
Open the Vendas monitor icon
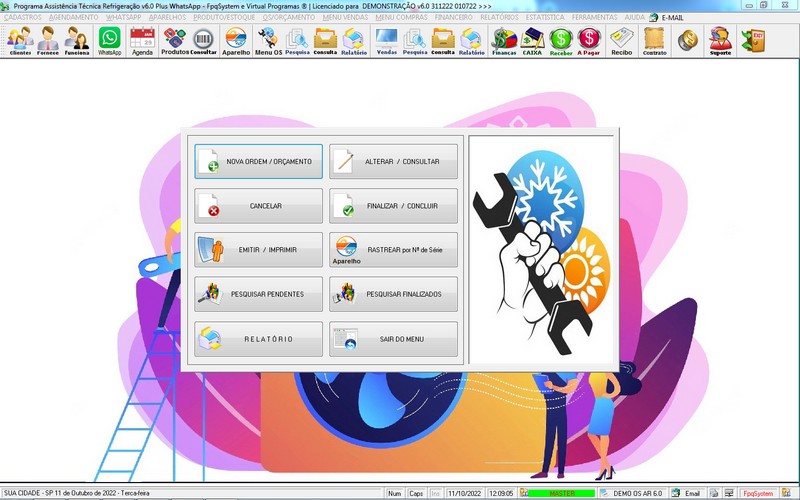pyautogui.click(x=387, y=41)
